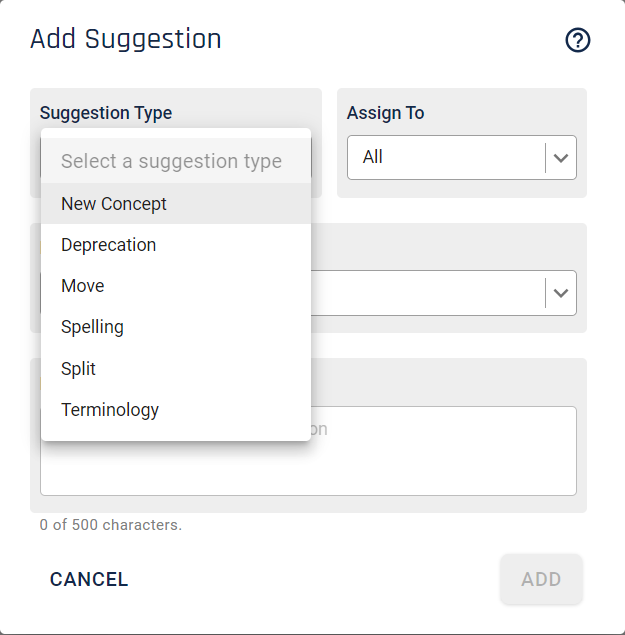
Task: Click the ADD button
Action: coord(541,579)
